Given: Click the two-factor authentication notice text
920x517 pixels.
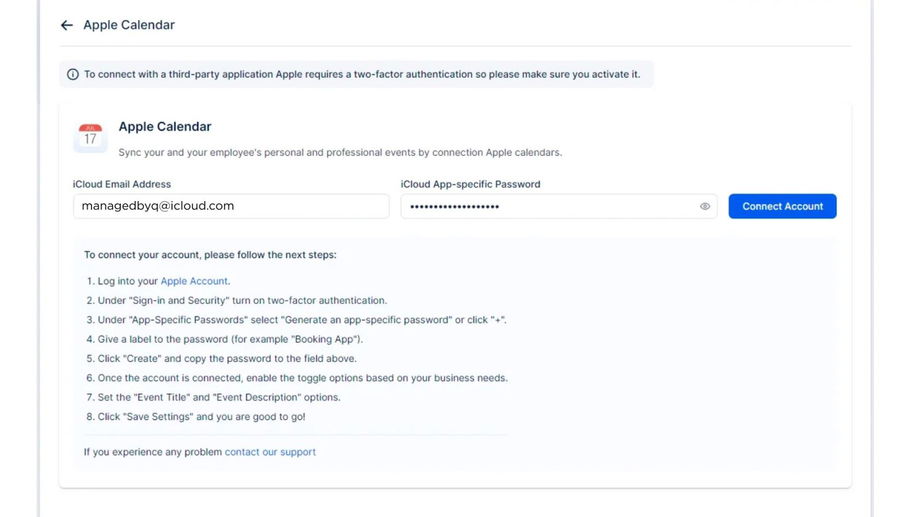Looking at the screenshot, I should pyautogui.click(x=361, y=74).
